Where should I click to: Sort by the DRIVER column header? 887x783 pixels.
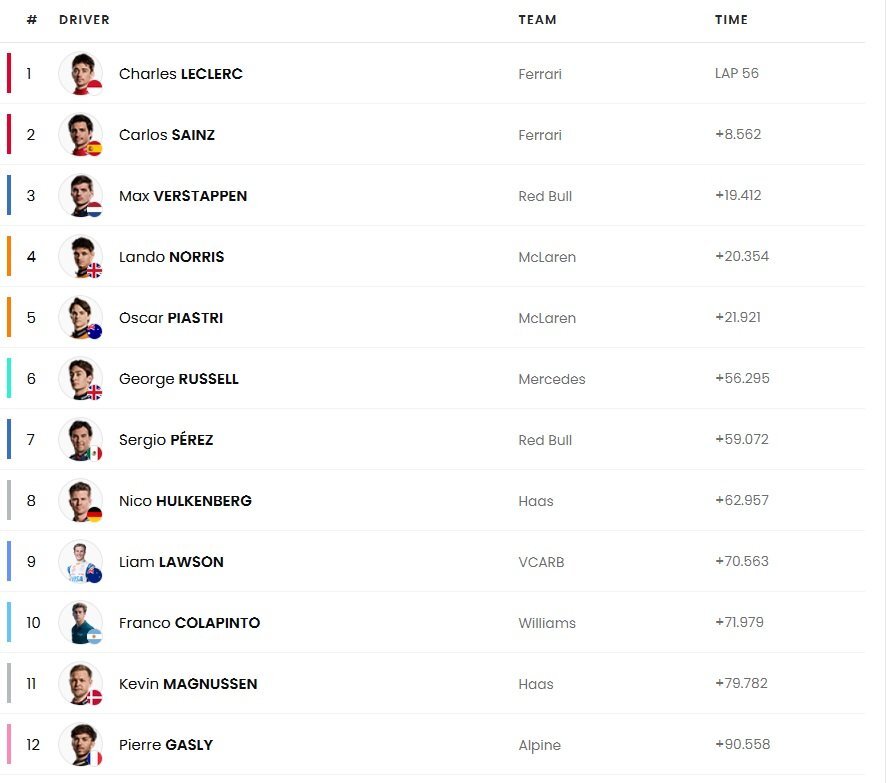84,20
